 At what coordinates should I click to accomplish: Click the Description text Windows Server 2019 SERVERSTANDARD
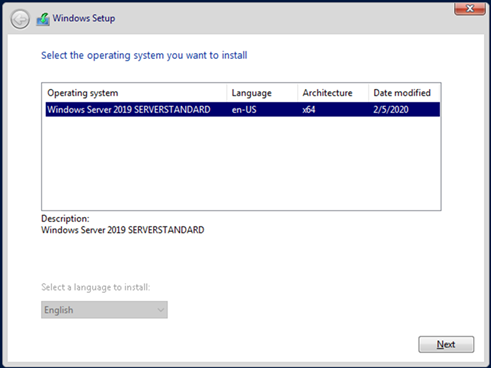123,230
